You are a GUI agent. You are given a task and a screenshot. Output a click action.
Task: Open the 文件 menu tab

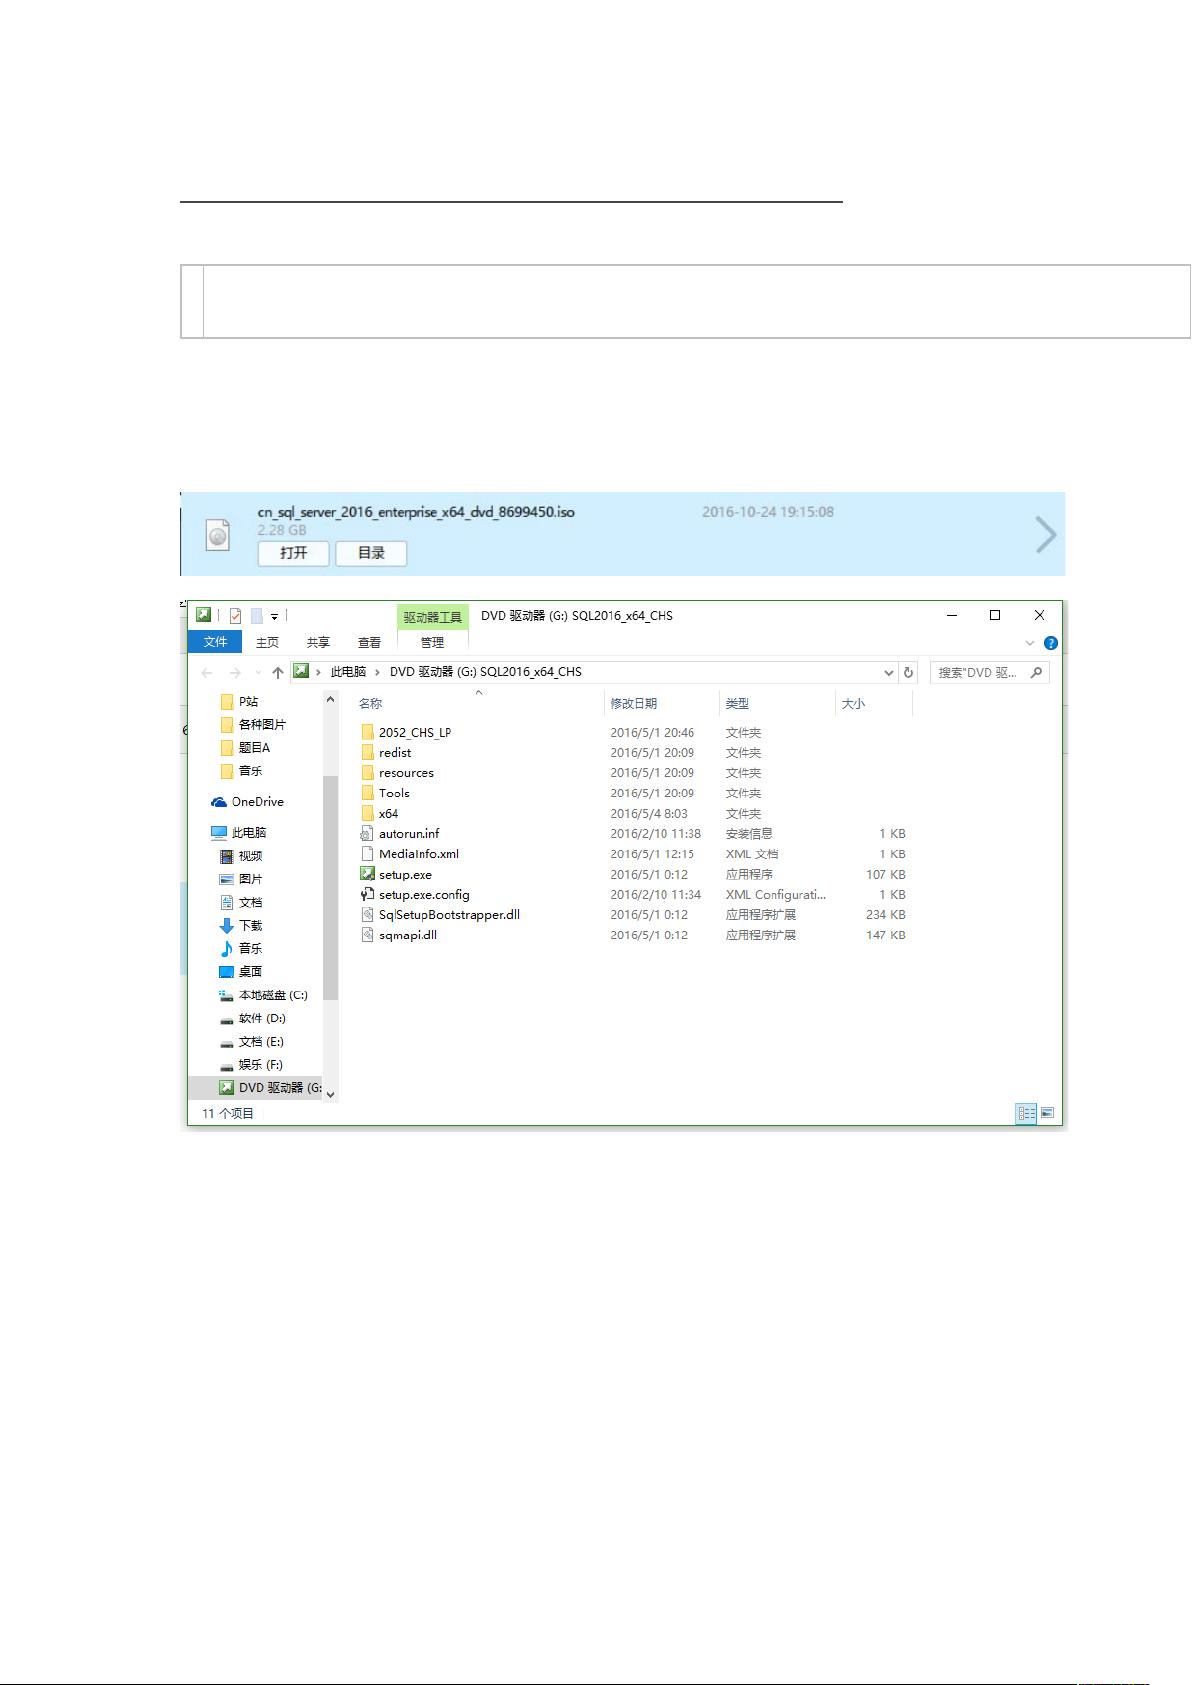[215, 642]
